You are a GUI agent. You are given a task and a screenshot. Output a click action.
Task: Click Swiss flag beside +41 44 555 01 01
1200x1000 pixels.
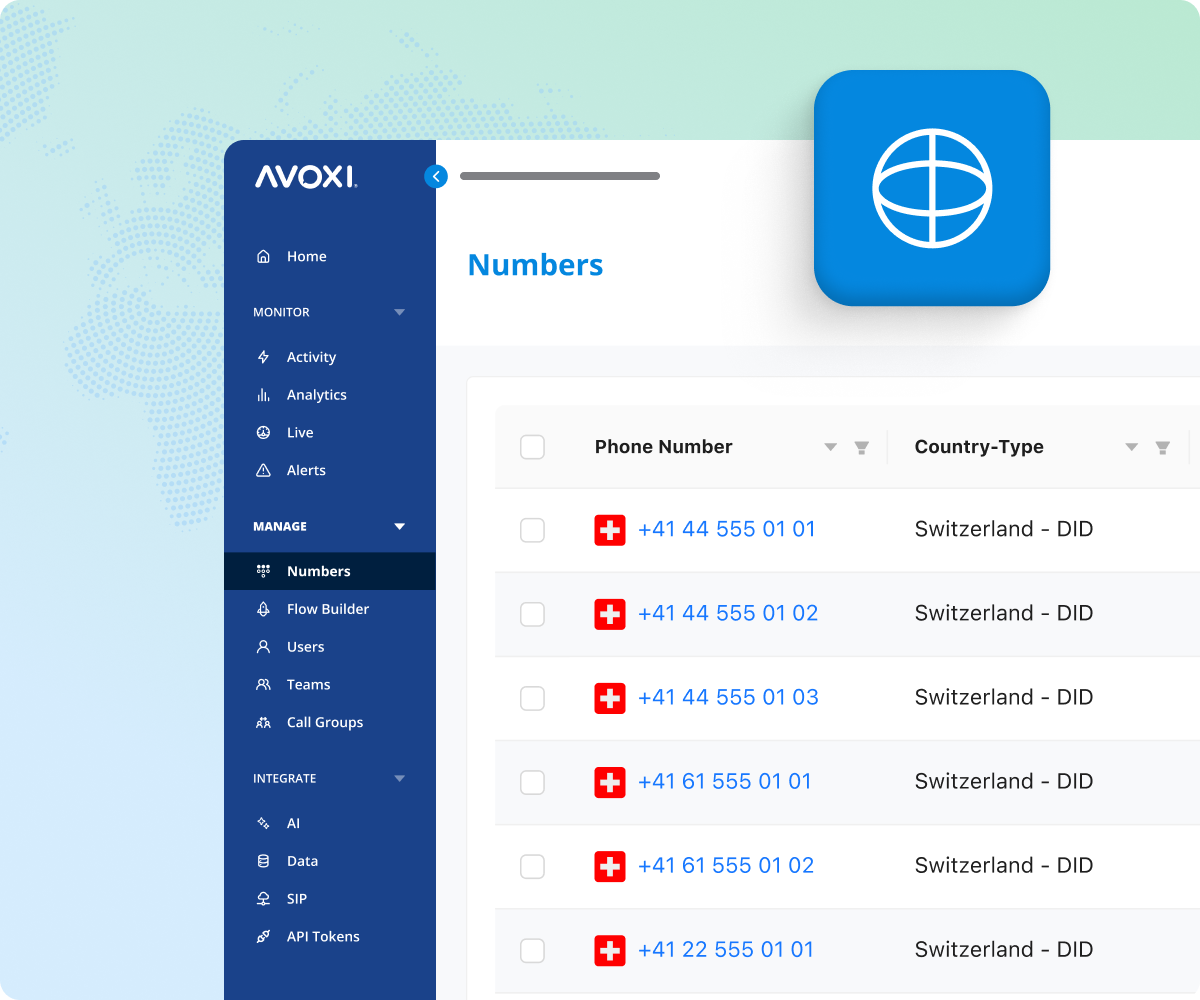610,530
